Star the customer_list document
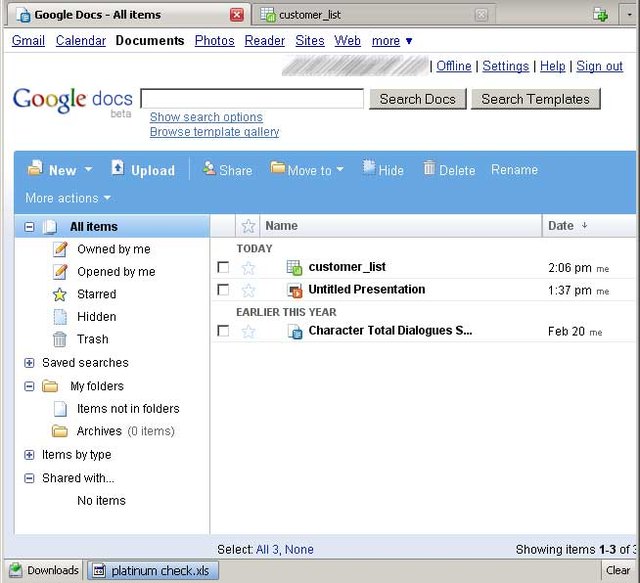 [248, 268]
